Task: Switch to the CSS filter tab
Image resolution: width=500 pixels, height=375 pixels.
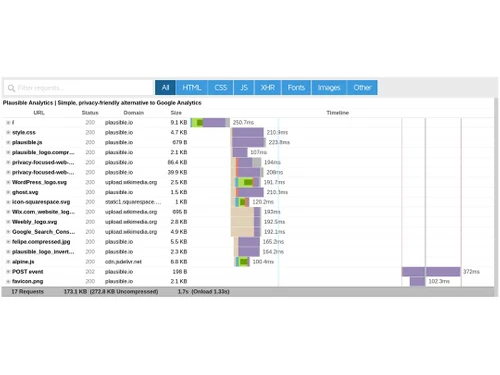Action: (x=221, y=88)
